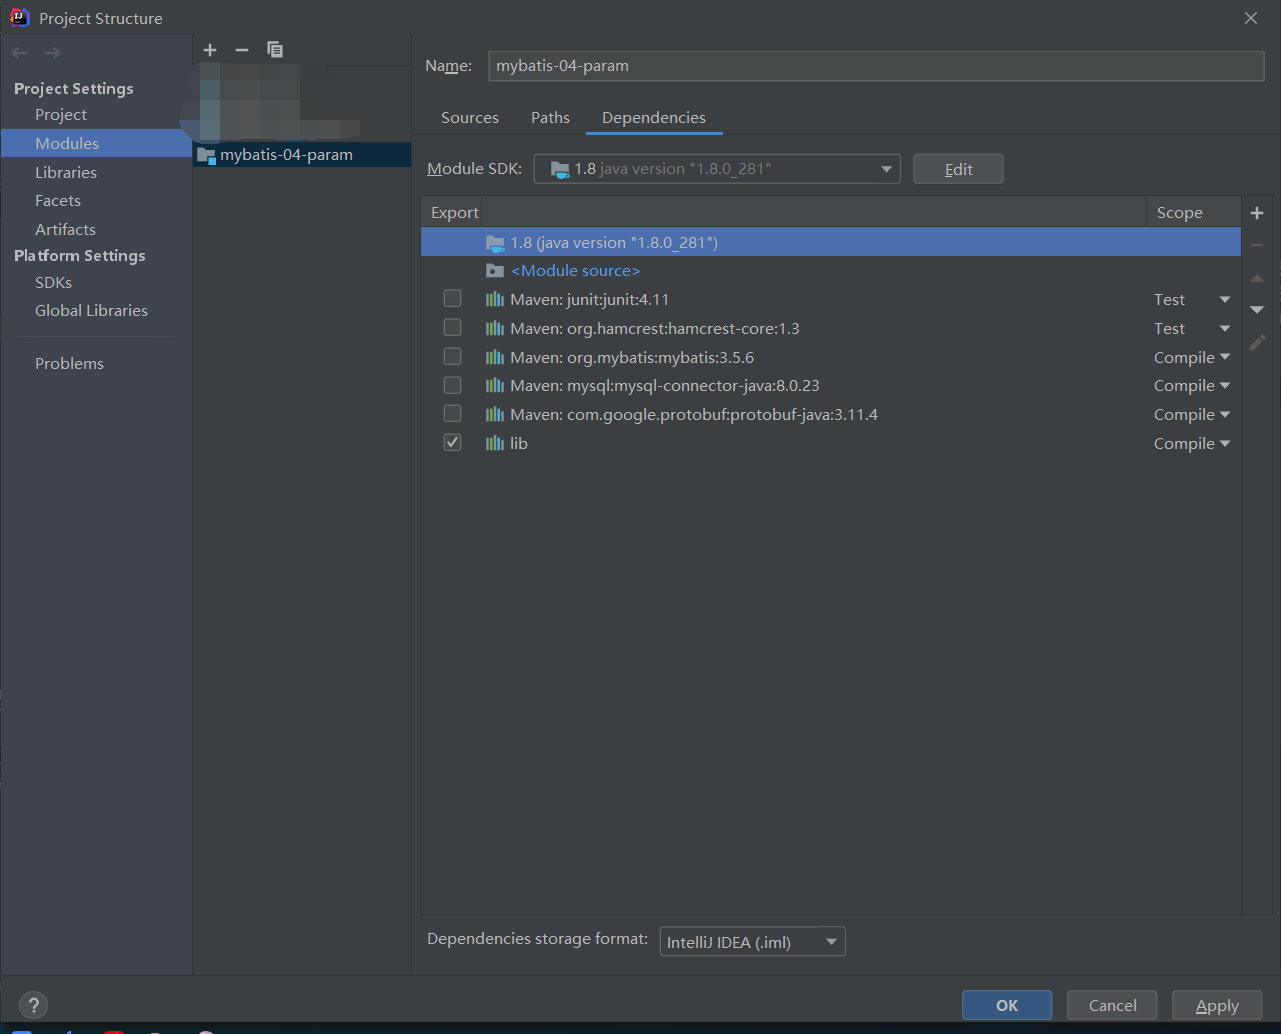
Task: Click the library icon of mysql-connector-java
Action: (x=495, y=385)
